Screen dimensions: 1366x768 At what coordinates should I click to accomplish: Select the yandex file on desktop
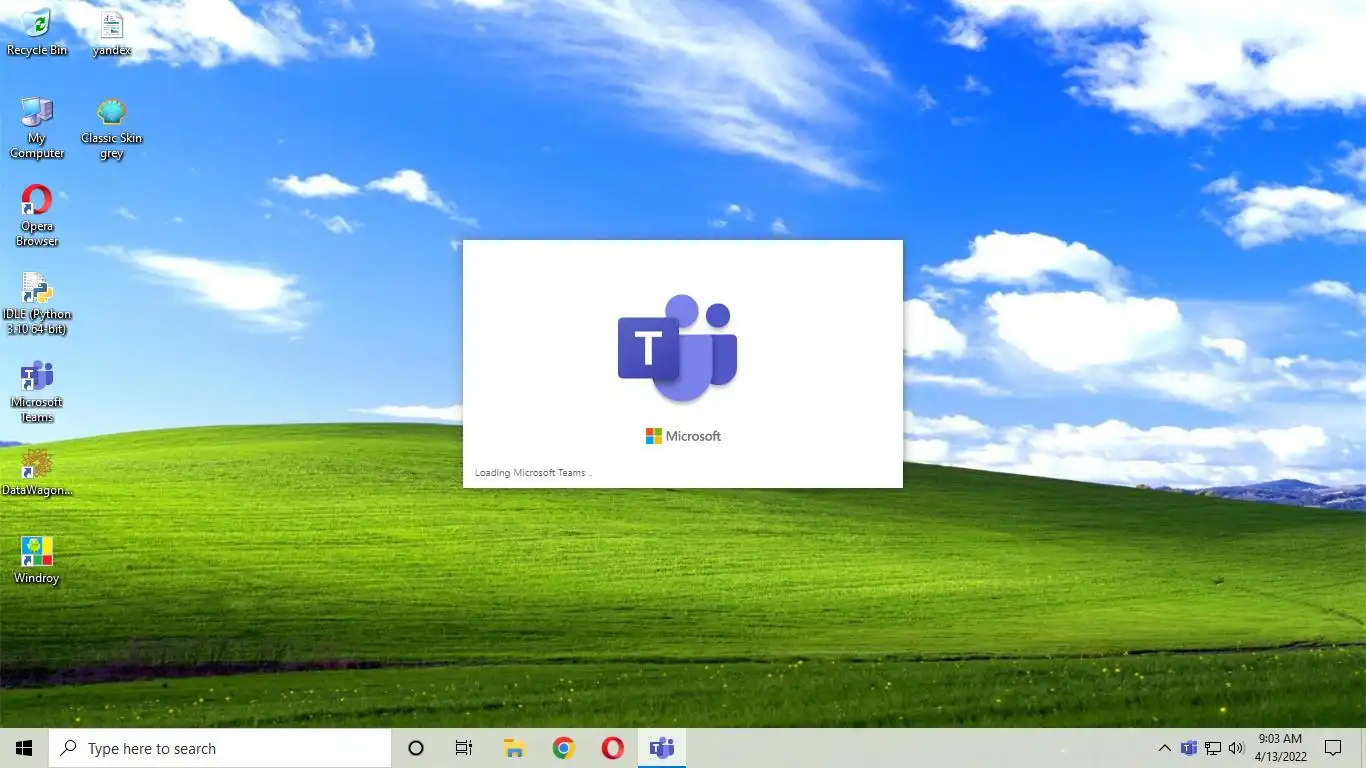tap(111, 32)
